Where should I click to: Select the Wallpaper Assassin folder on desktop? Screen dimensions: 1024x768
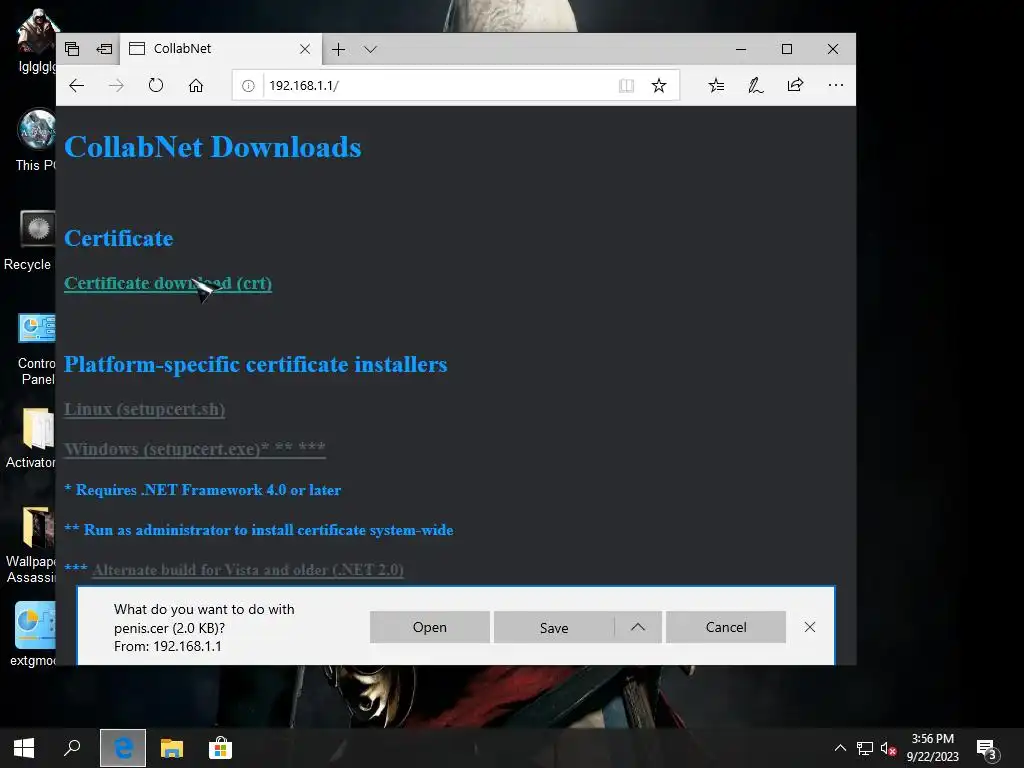coord(31,545)
